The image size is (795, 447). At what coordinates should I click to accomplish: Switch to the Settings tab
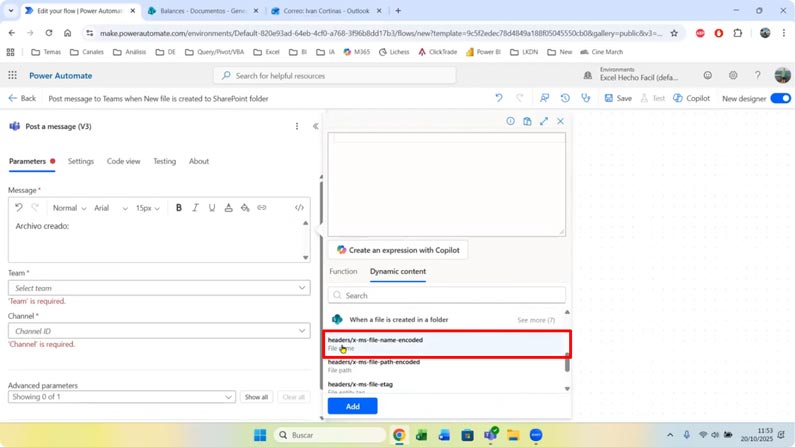click(x=81, y=161)
